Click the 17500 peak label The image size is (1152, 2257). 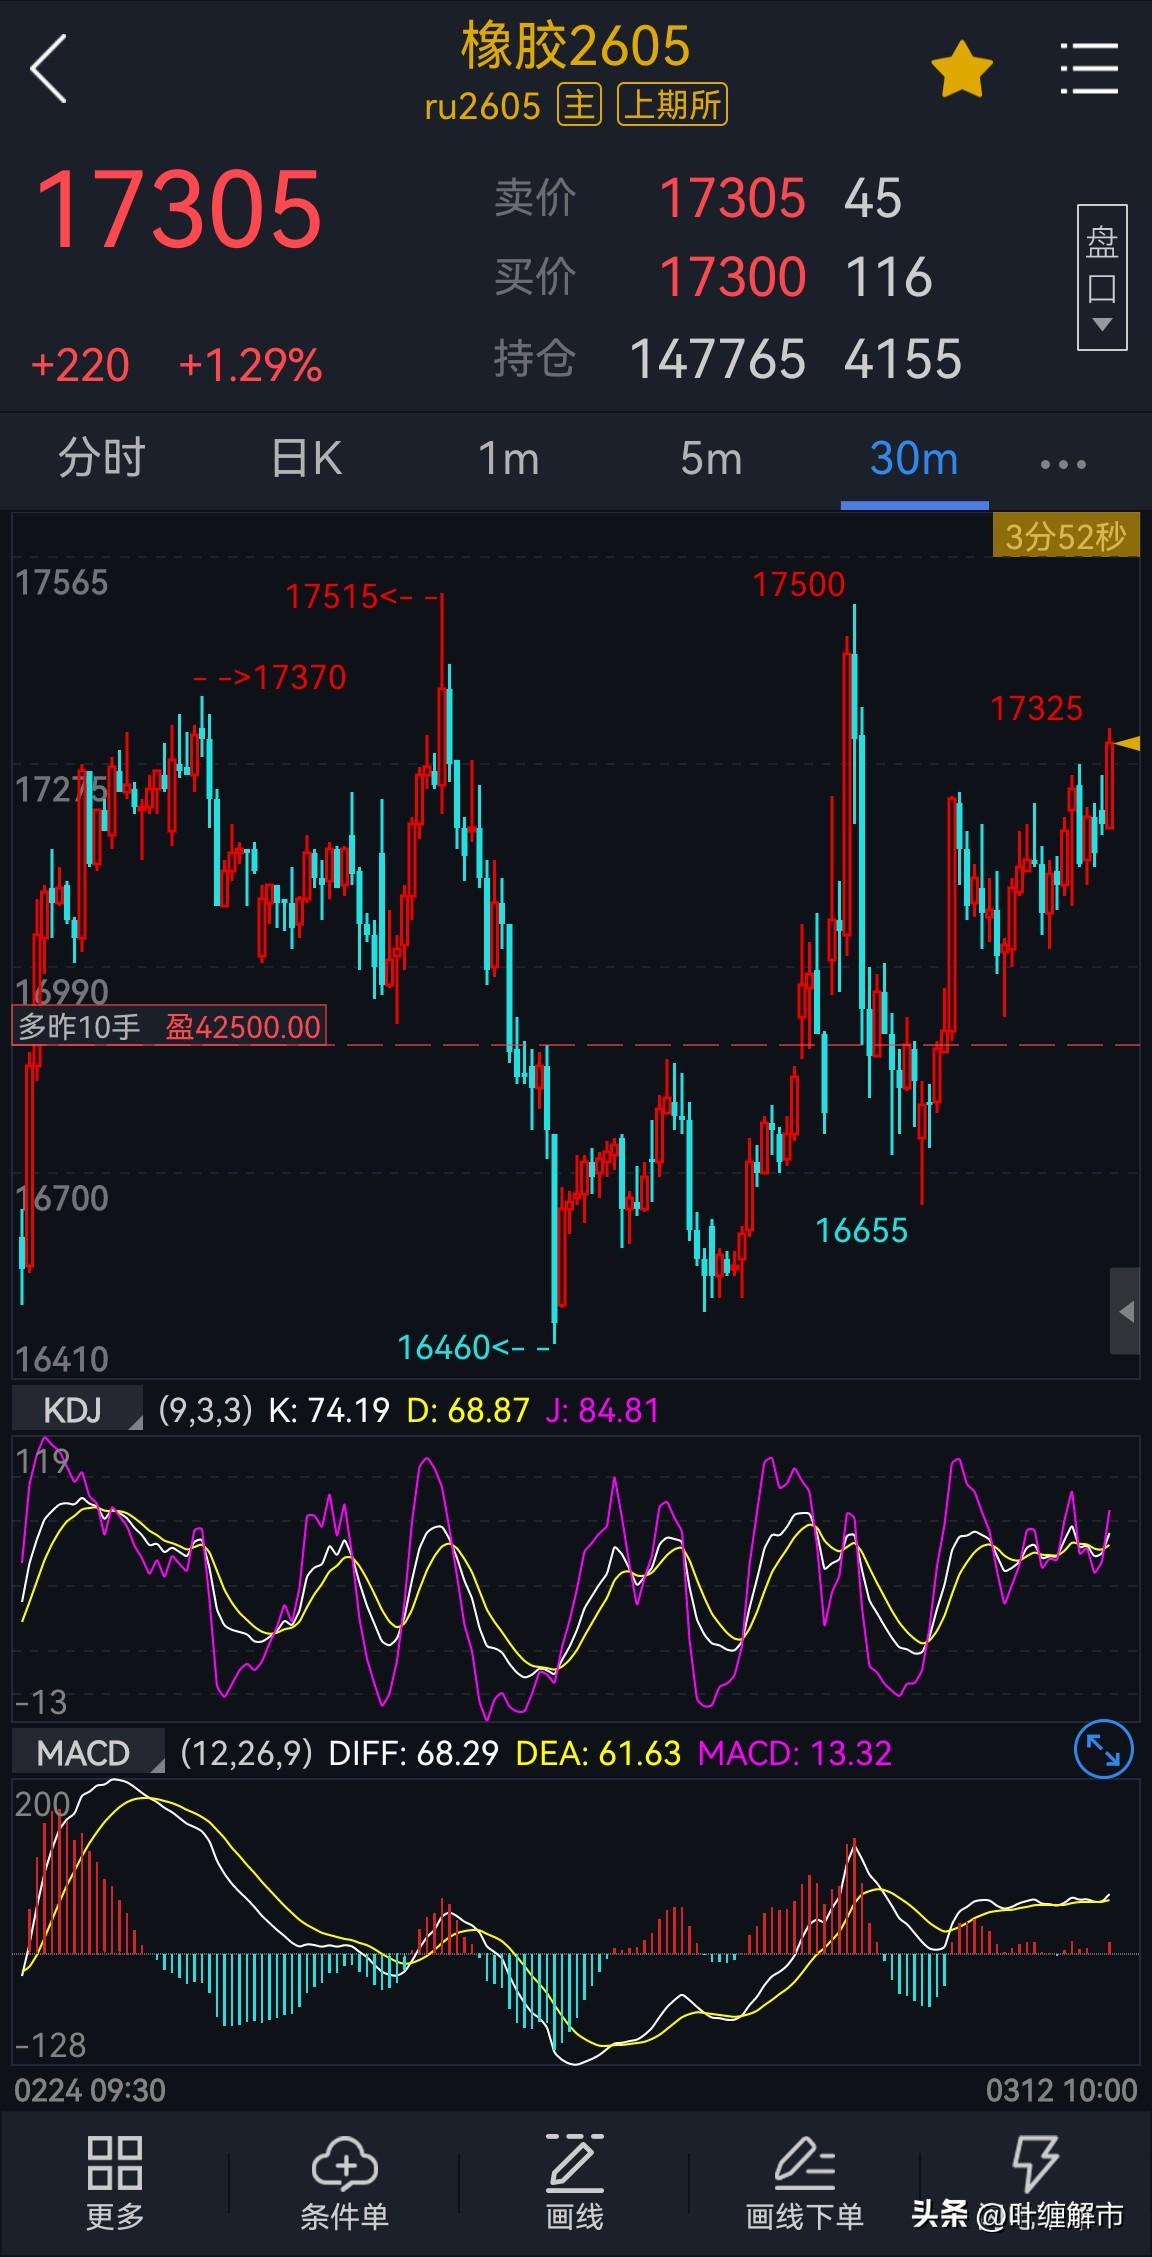[799, 584]
